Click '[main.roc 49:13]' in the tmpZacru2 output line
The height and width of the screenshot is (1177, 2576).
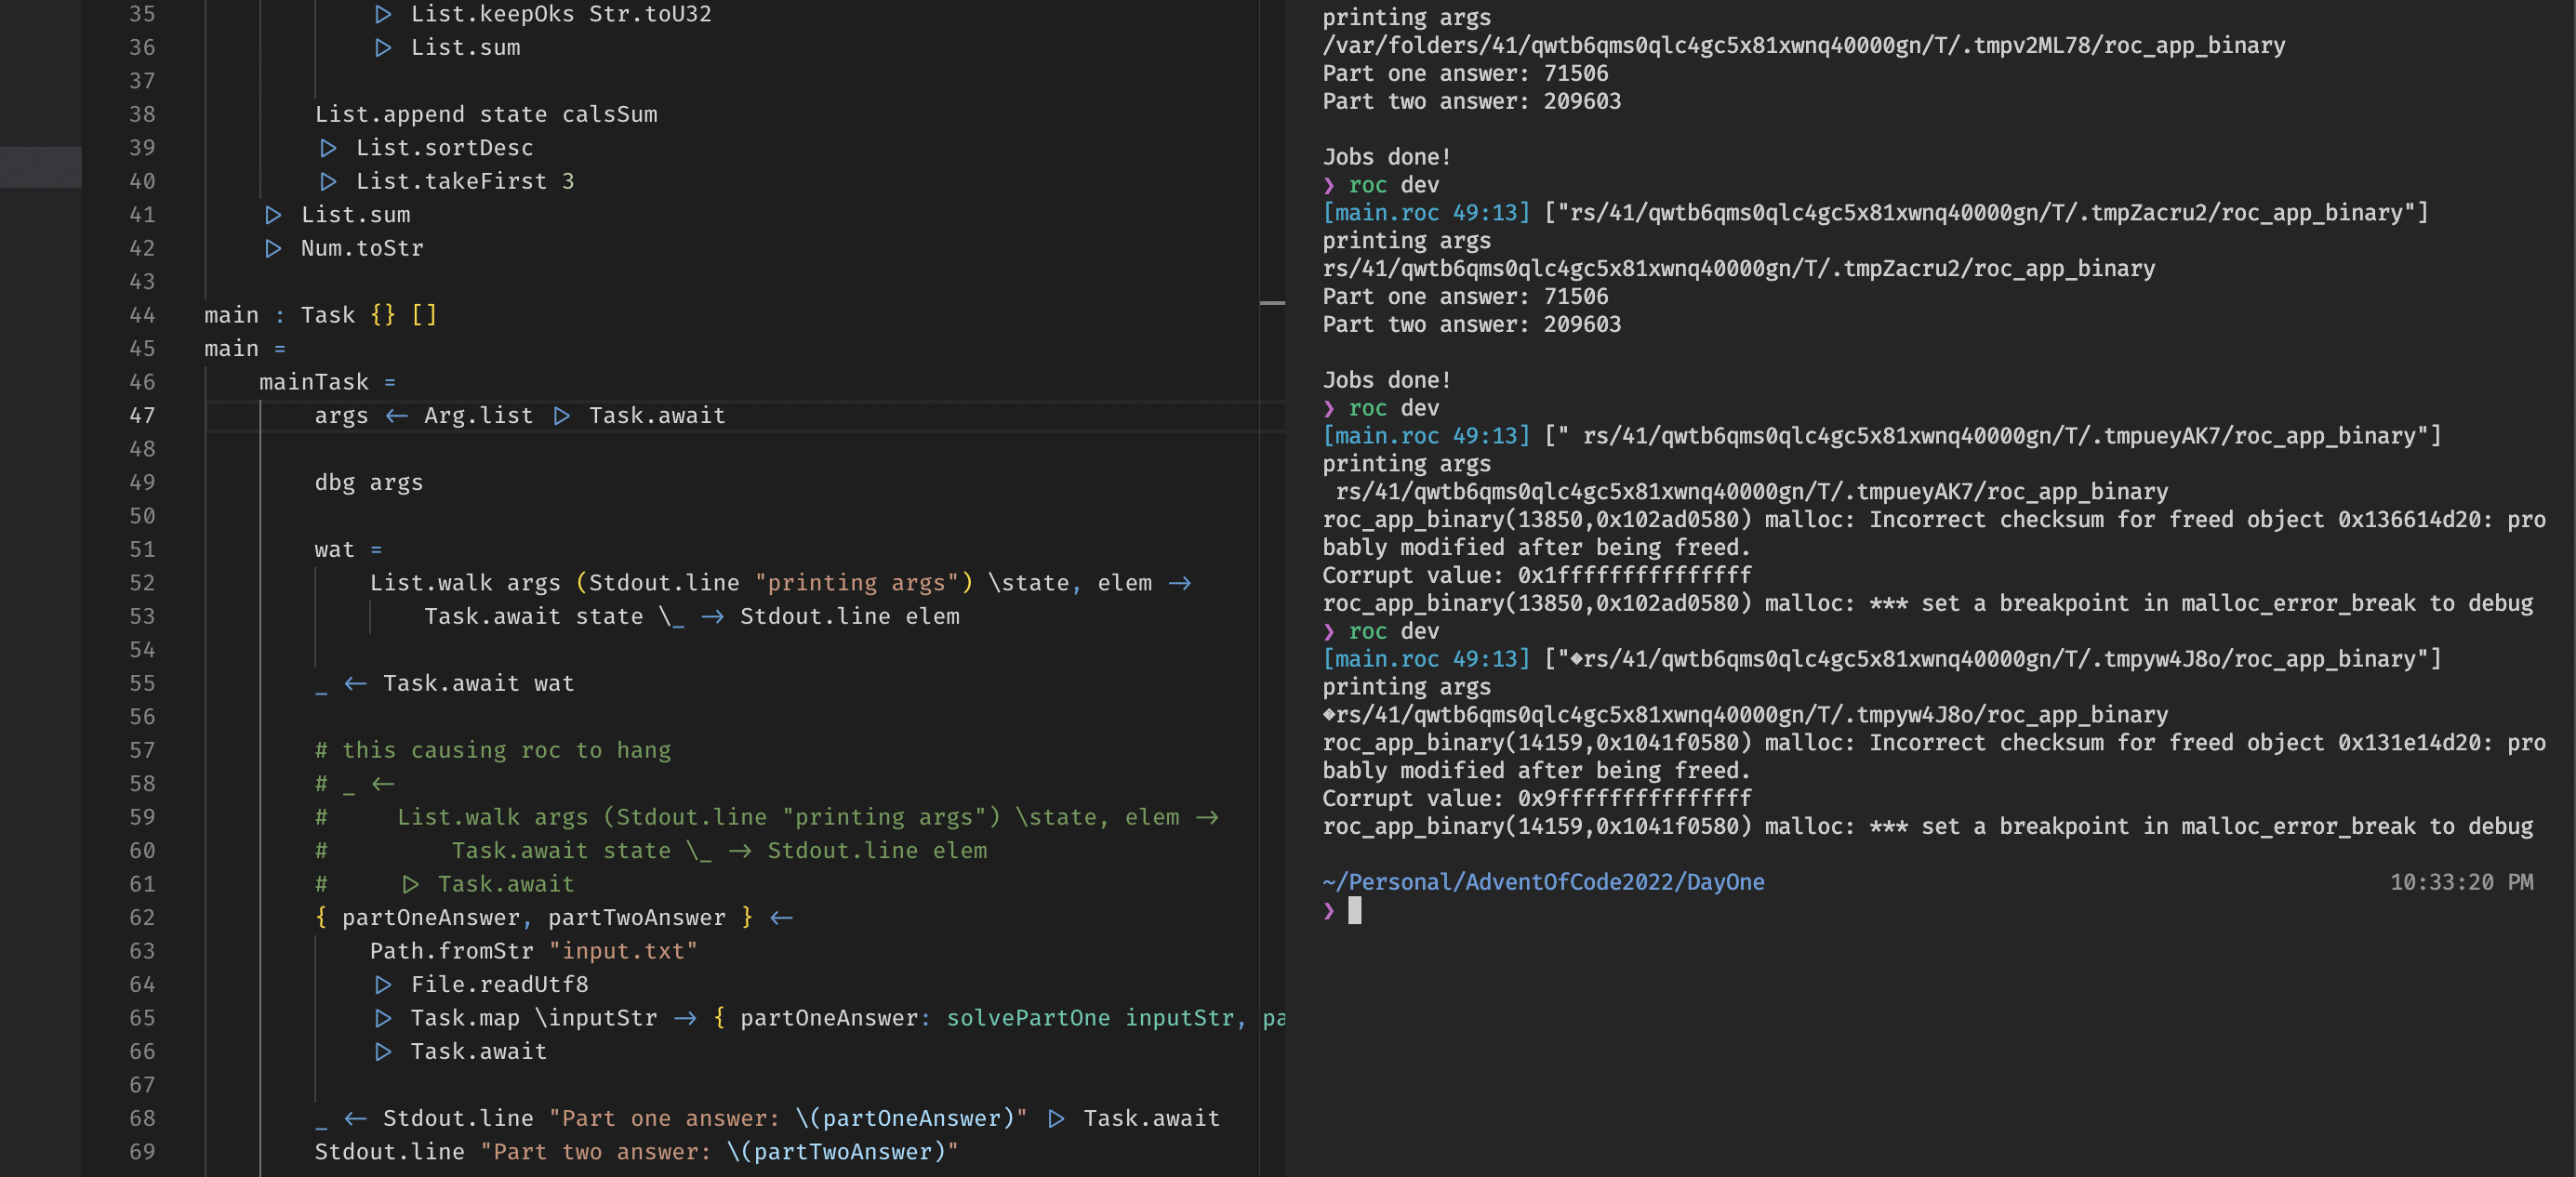click(x=1426, y=213)
